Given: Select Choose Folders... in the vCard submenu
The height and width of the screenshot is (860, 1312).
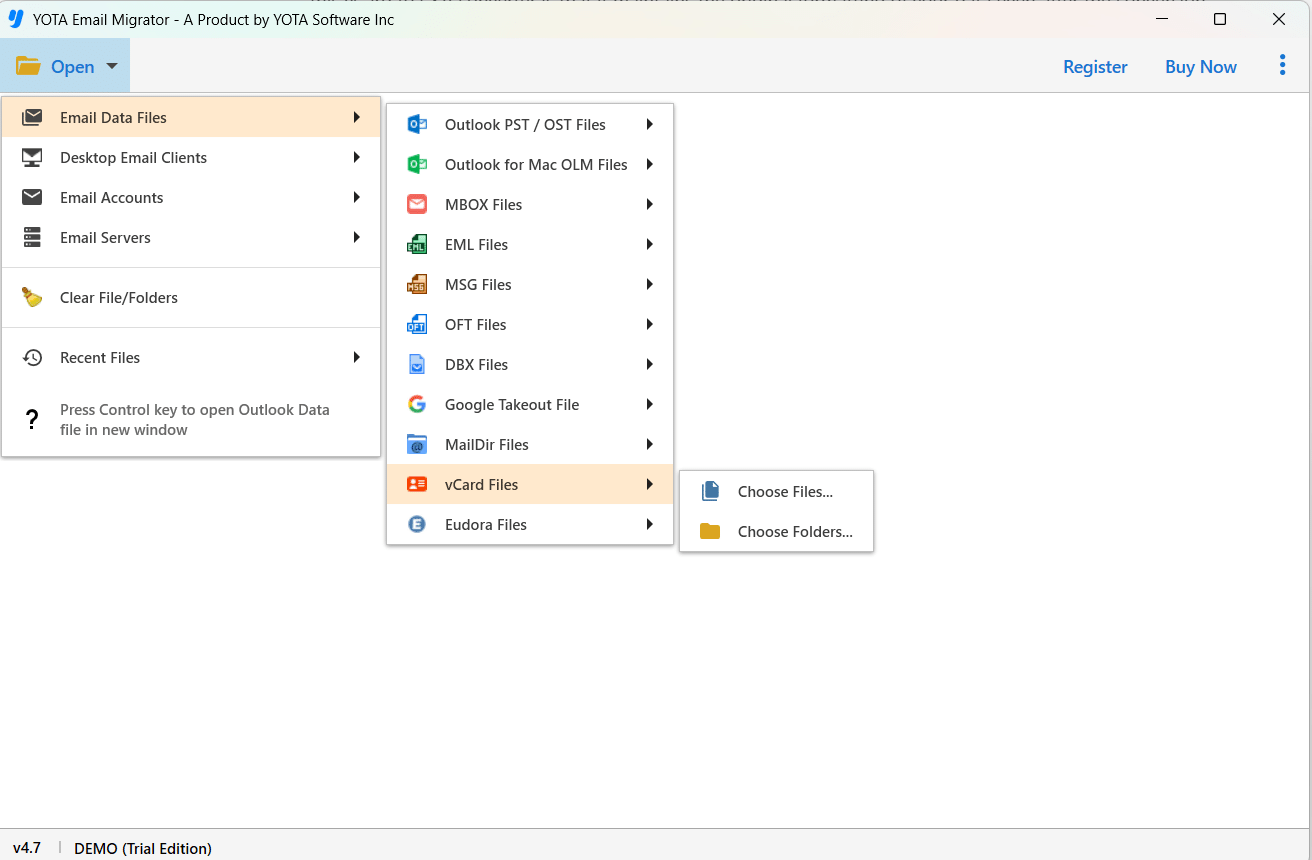Looking at the screenshot, I should click(794, 532).
